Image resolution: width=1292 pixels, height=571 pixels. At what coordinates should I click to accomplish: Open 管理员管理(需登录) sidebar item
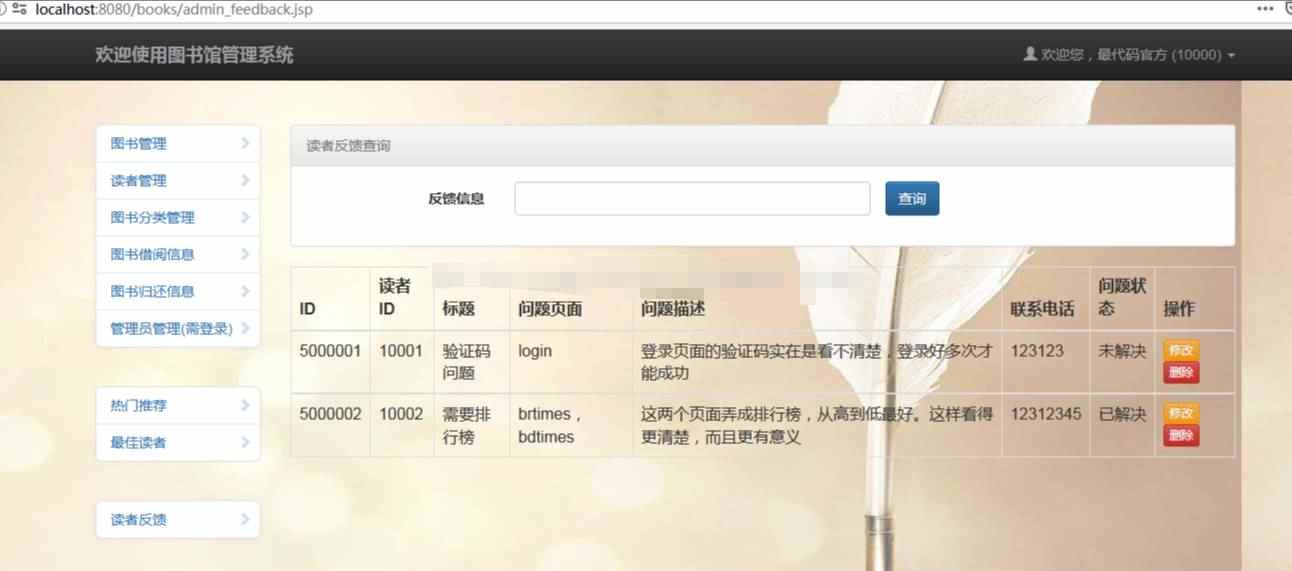pyautogui.click(x=178, y=329)
